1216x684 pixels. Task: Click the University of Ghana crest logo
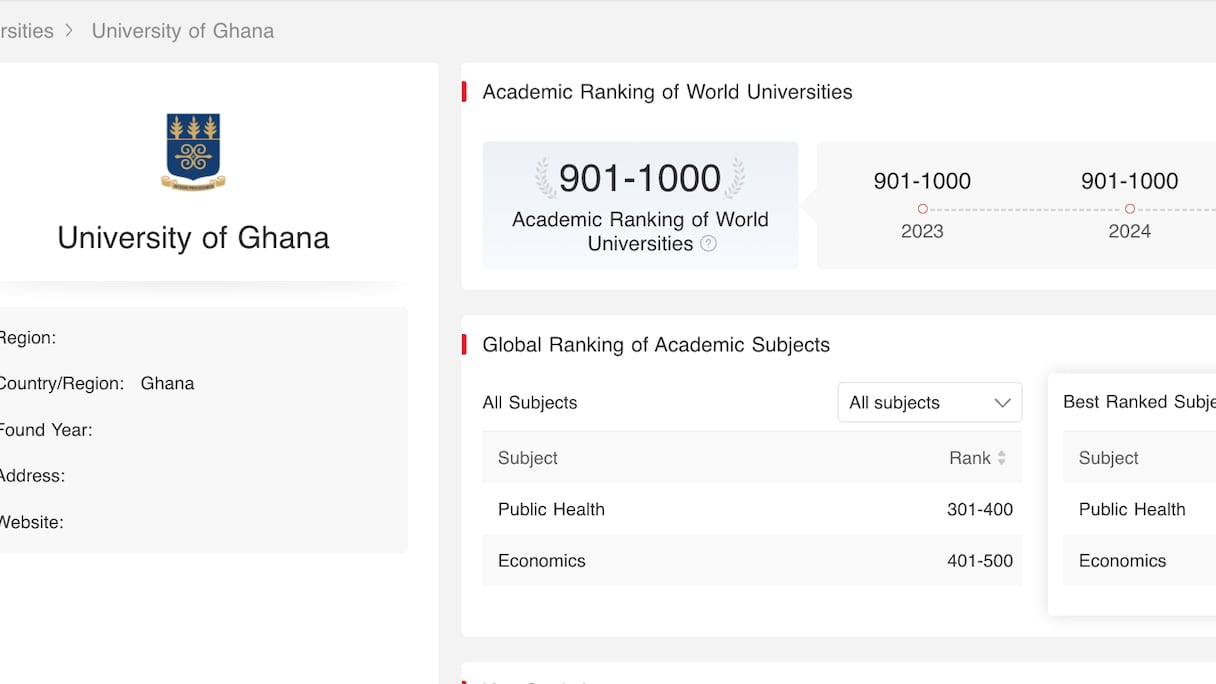click(x=193, y=151)
